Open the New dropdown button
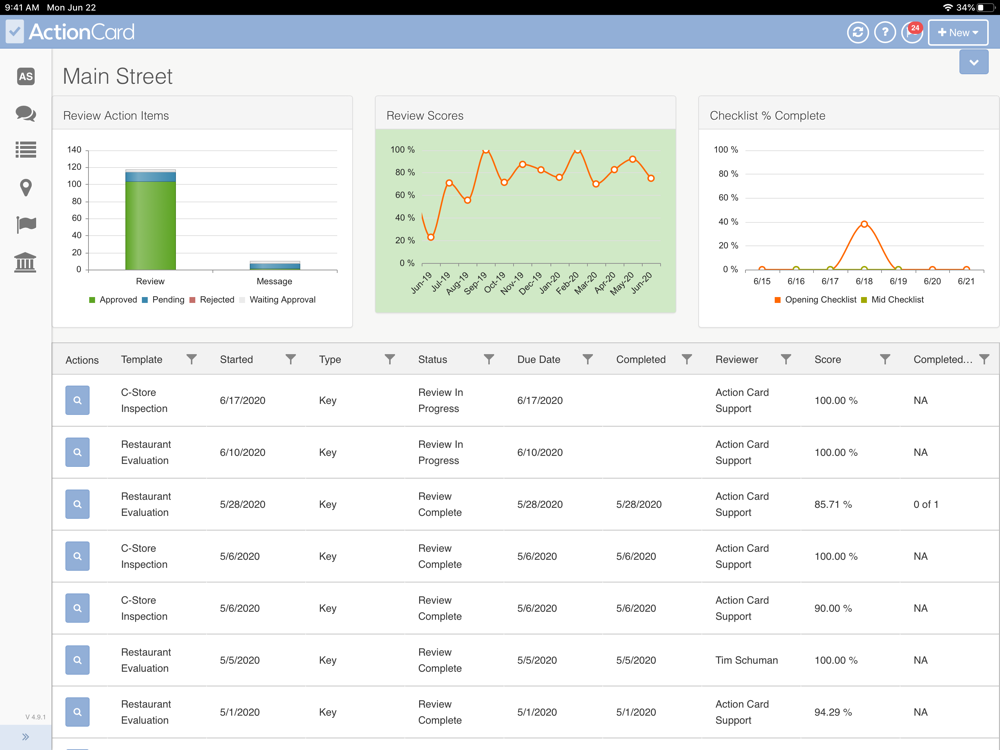Image resolution: width=1000 pixels, height=750 pixels. pos(958,32)
